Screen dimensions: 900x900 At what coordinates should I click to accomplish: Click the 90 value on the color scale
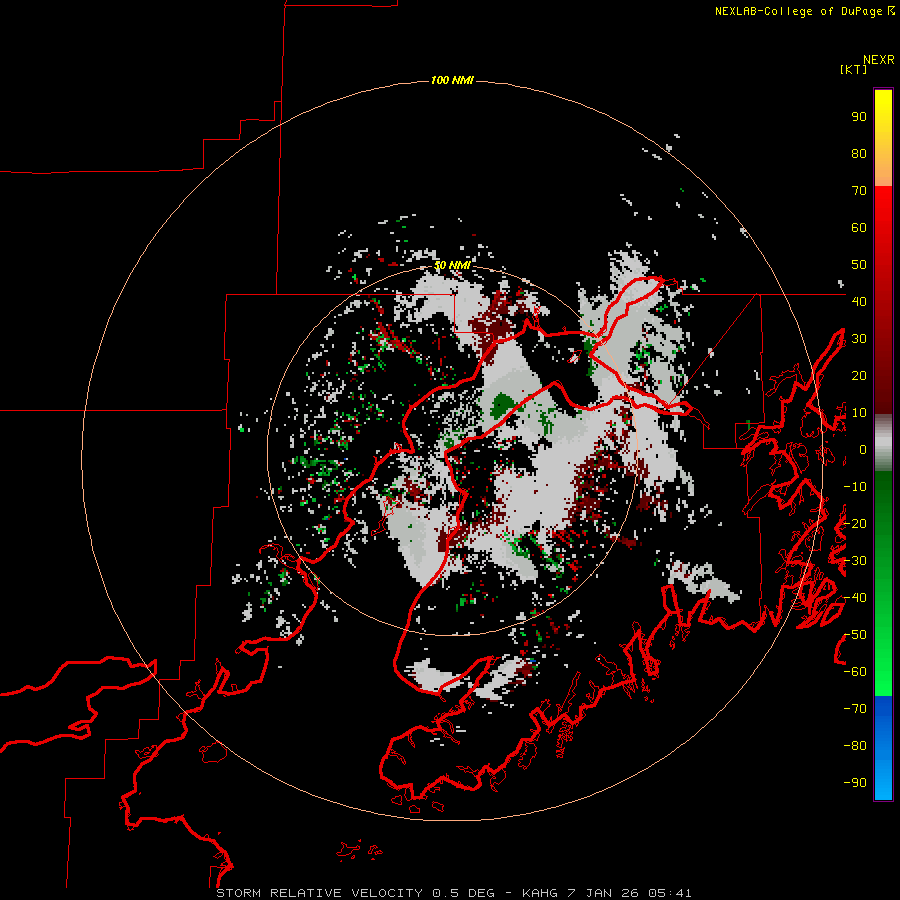[859, 117]
